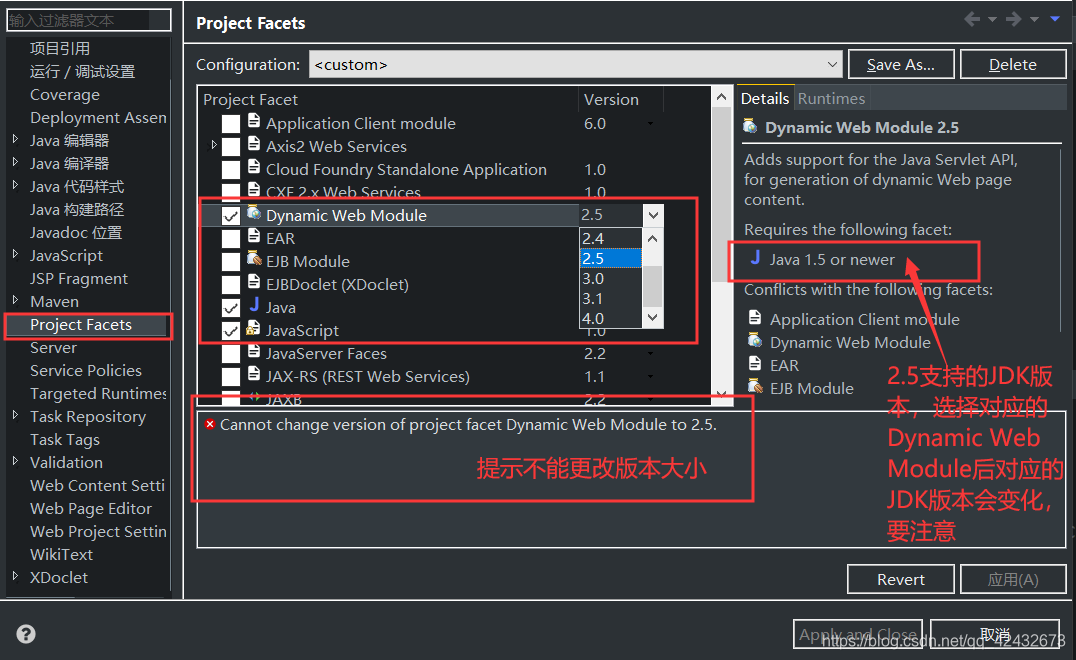
Task: Click the Cloud Foundry Standalone Application icon
Action: [x=254, y=167]
